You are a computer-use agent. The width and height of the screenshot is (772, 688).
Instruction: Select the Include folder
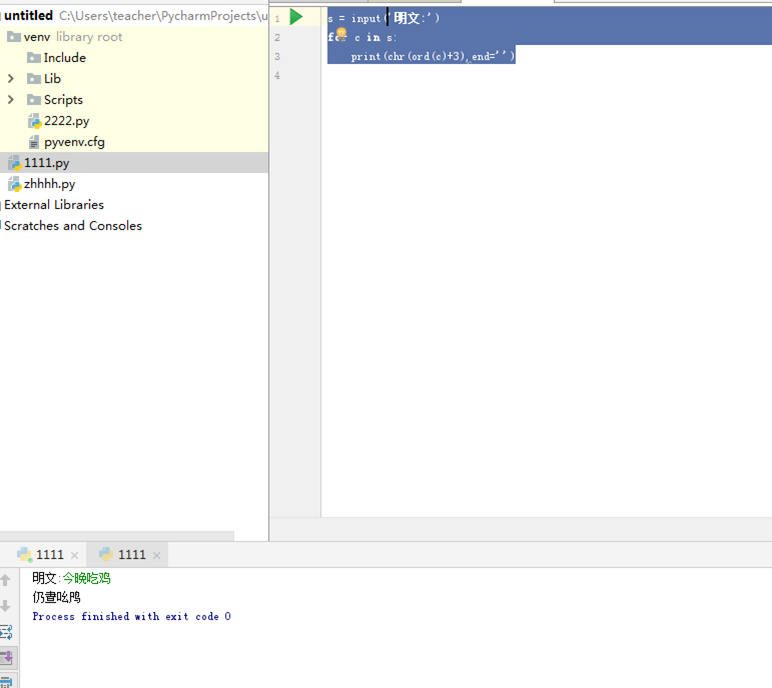point(56,58)
